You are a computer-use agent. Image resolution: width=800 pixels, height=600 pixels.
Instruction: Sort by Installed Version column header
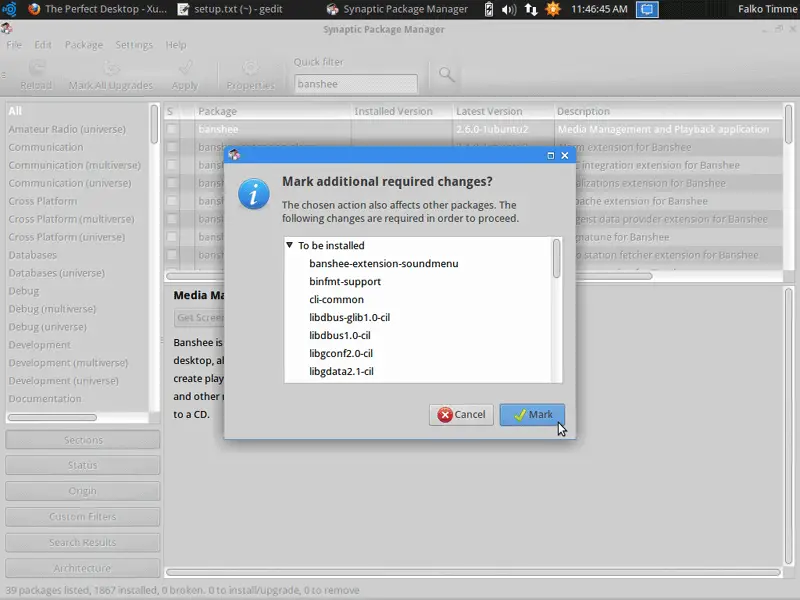[402, 111]
